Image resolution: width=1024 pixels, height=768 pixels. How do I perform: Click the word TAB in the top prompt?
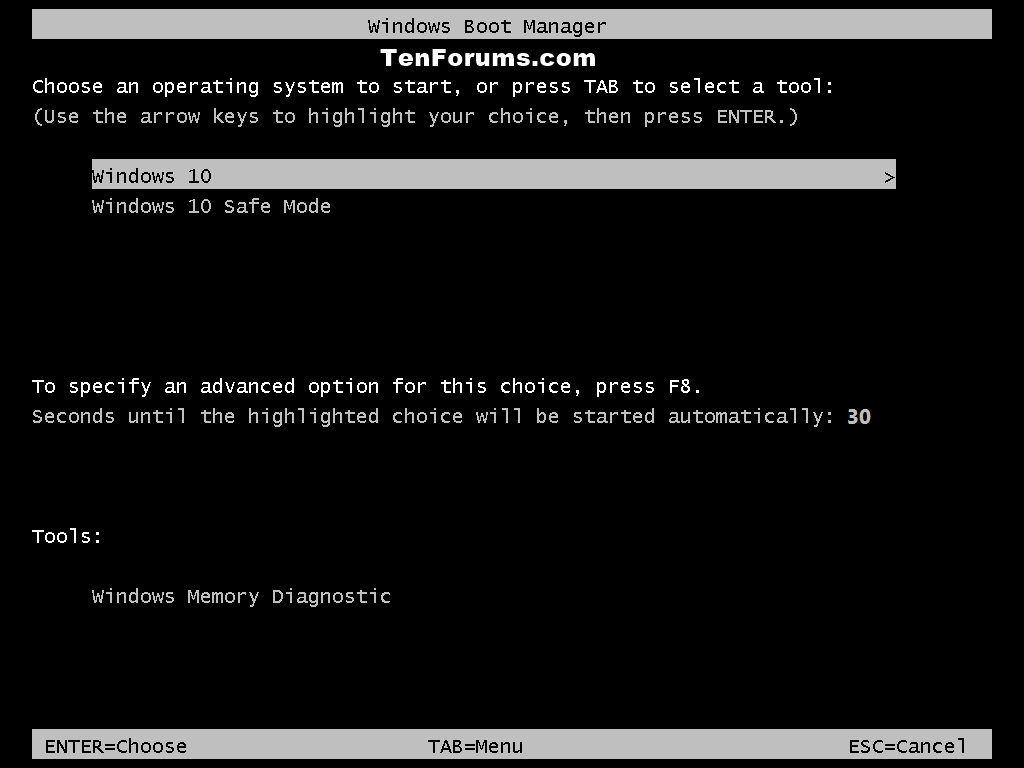[601, 86]
